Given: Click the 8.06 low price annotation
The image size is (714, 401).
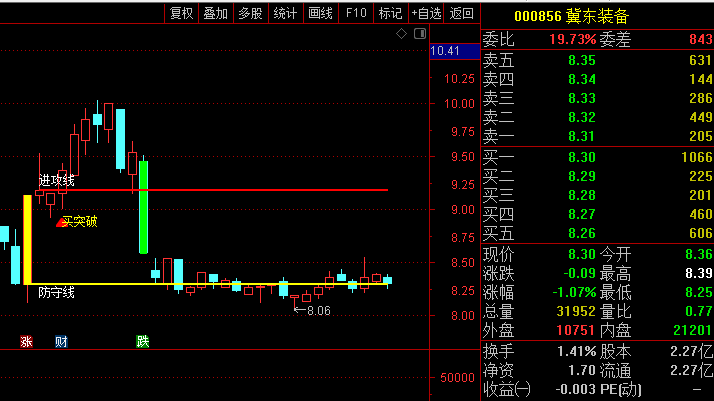Looking at the screenshot, I should tap(312, 311).
